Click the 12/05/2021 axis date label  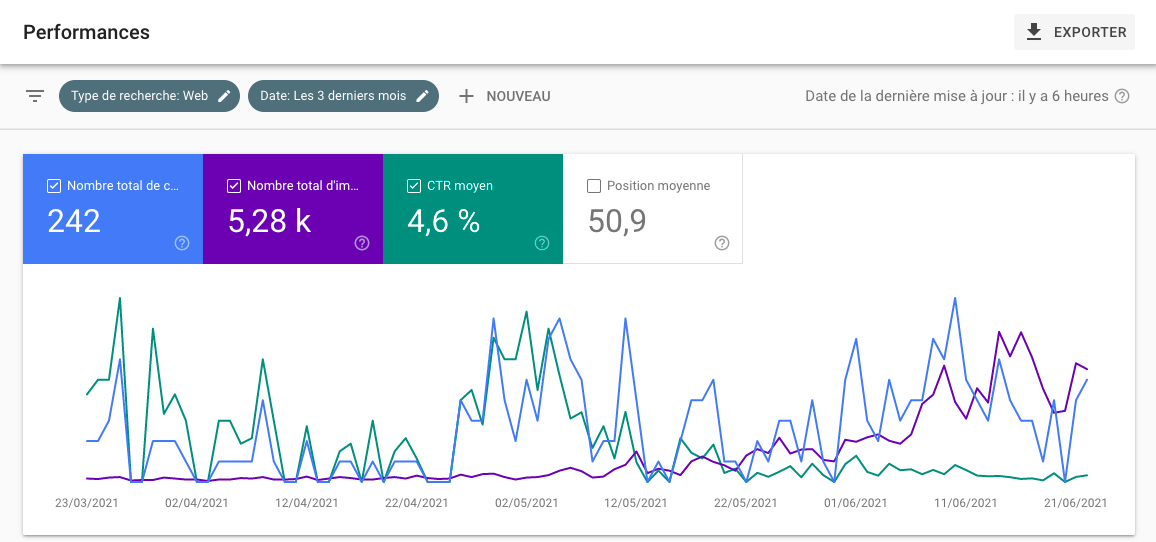[636, 503]
